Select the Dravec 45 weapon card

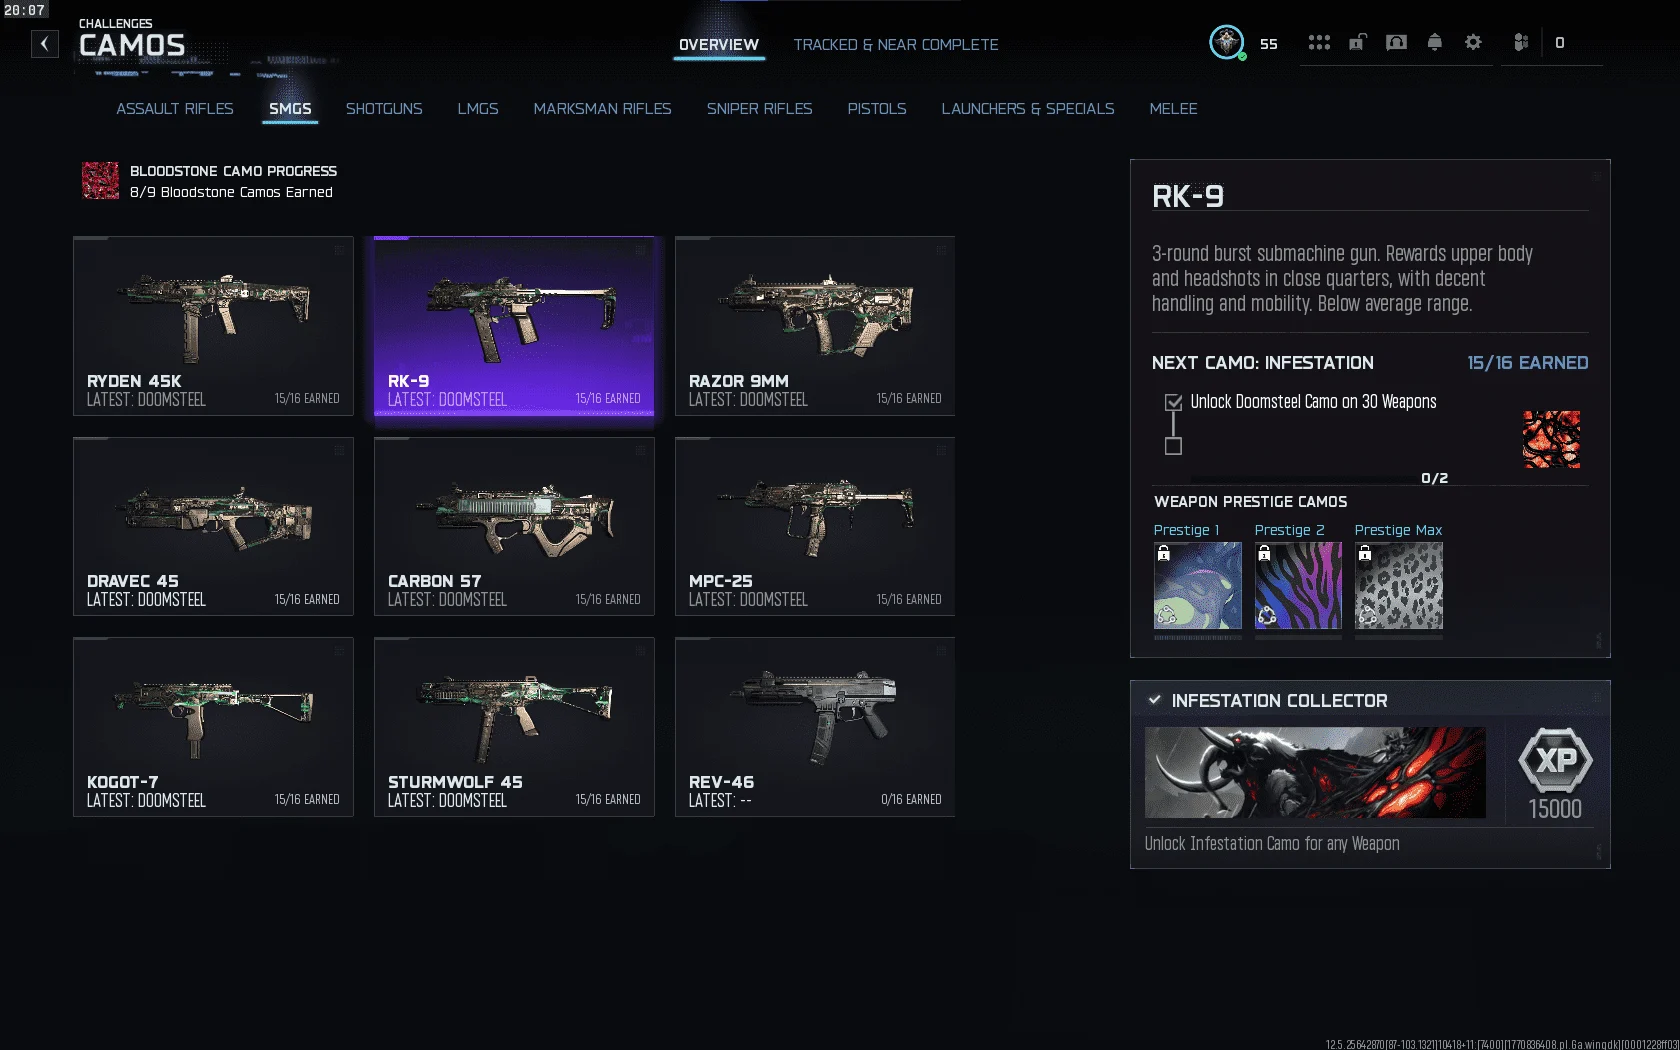tap(213, 526)
